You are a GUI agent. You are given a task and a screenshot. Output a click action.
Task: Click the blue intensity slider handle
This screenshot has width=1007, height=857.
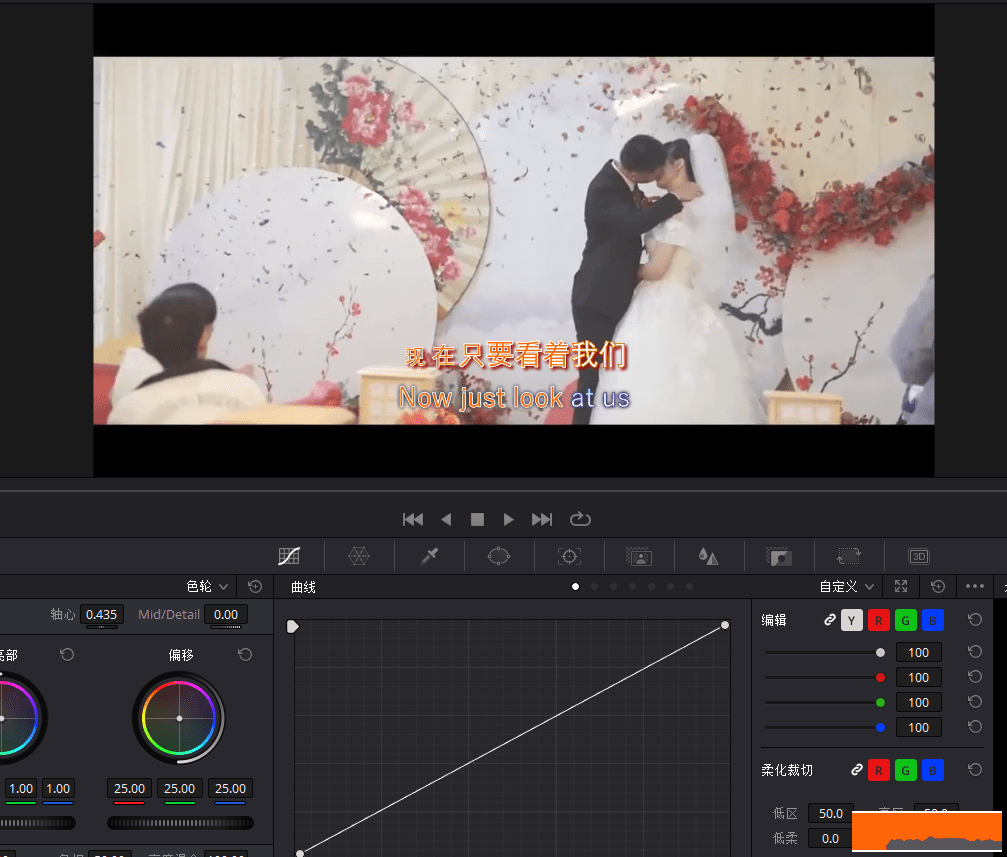880,727
